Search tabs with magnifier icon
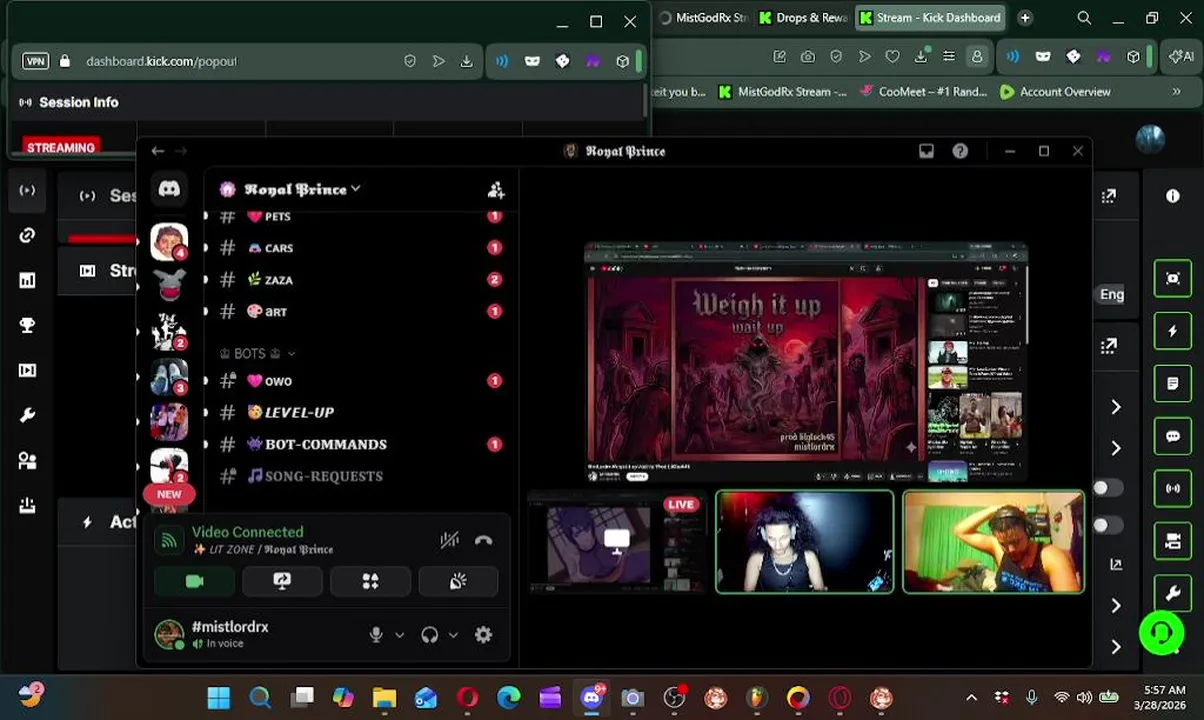Viewport: 1204px width, 720px height. [x=1084, y=18]
